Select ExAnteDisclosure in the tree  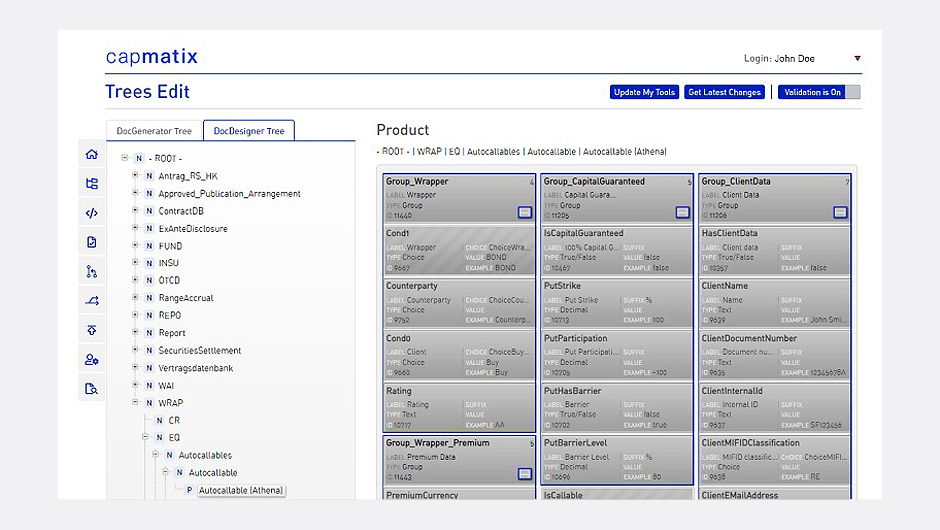point(193,228)
